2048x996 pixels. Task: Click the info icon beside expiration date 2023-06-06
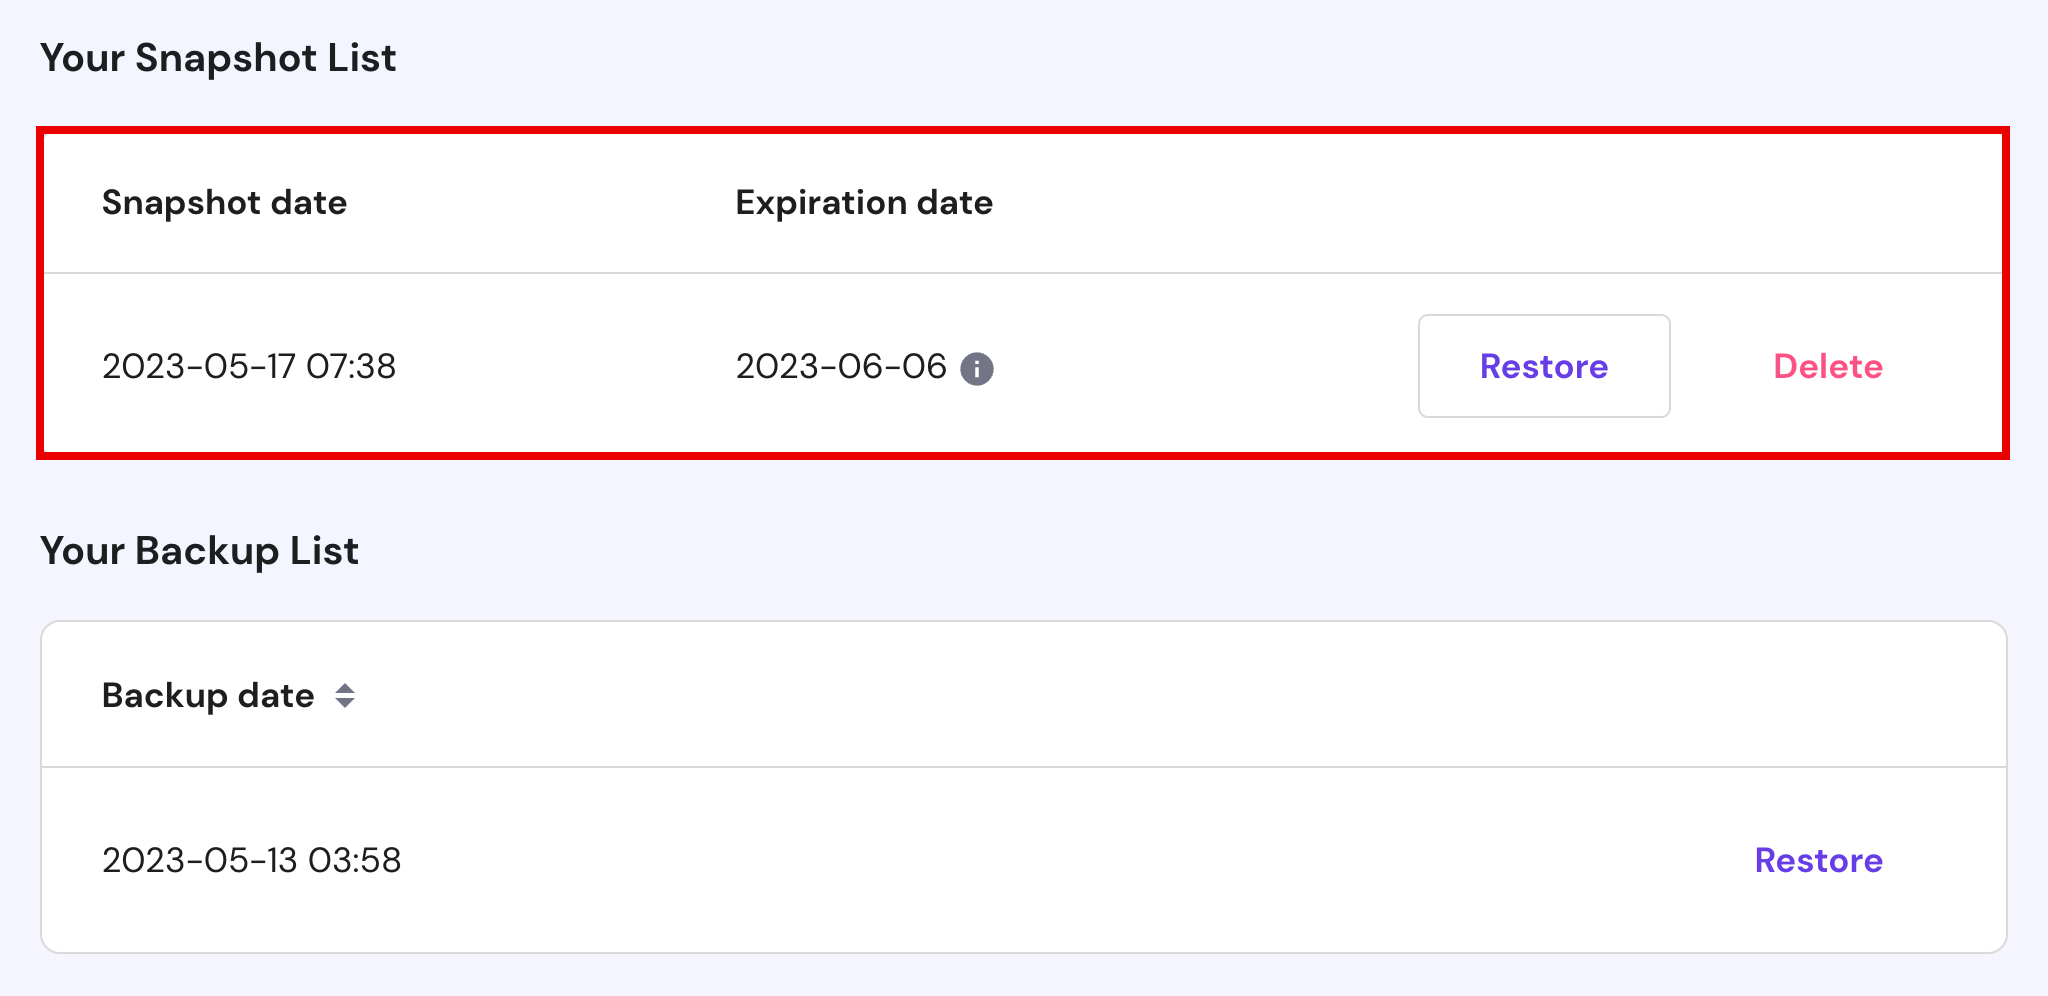978,368
